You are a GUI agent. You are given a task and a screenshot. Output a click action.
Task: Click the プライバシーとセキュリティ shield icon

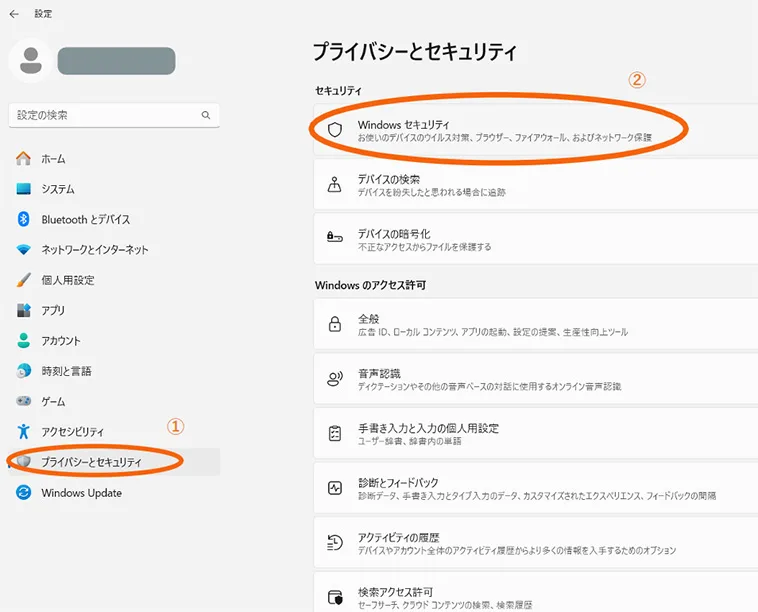tap(23, 462)
